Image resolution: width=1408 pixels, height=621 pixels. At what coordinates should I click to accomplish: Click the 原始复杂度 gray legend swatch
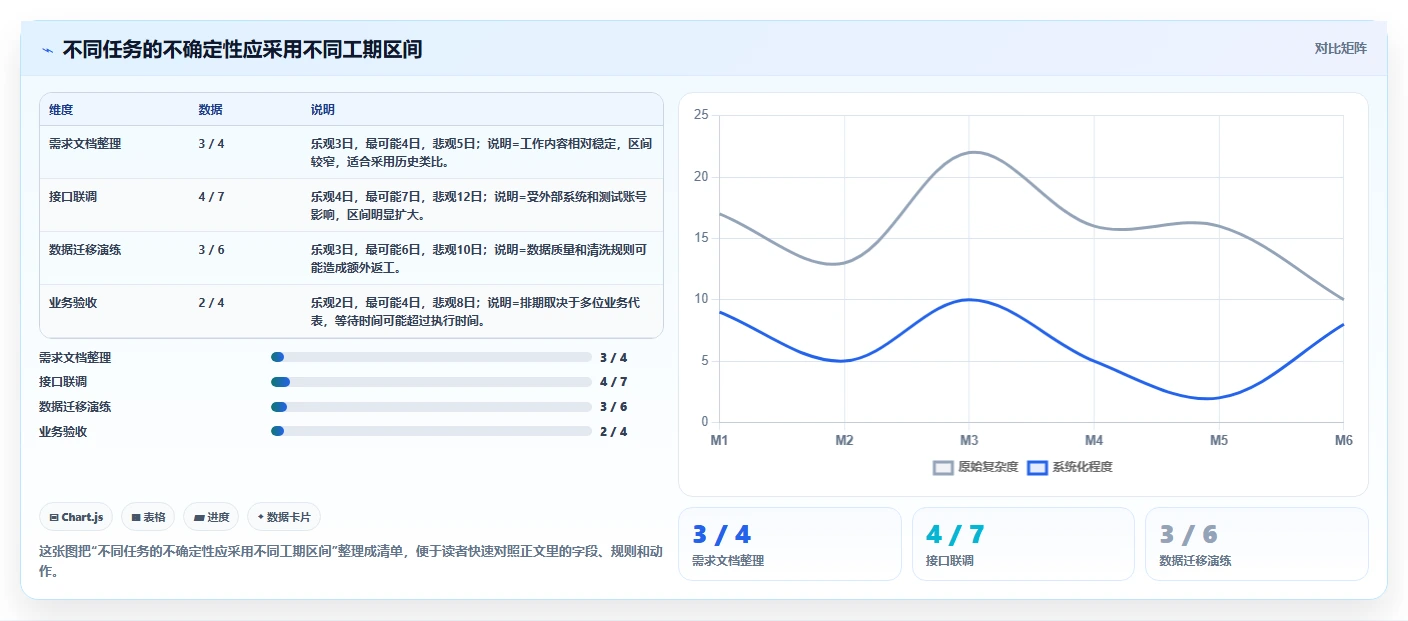(943, 467)
